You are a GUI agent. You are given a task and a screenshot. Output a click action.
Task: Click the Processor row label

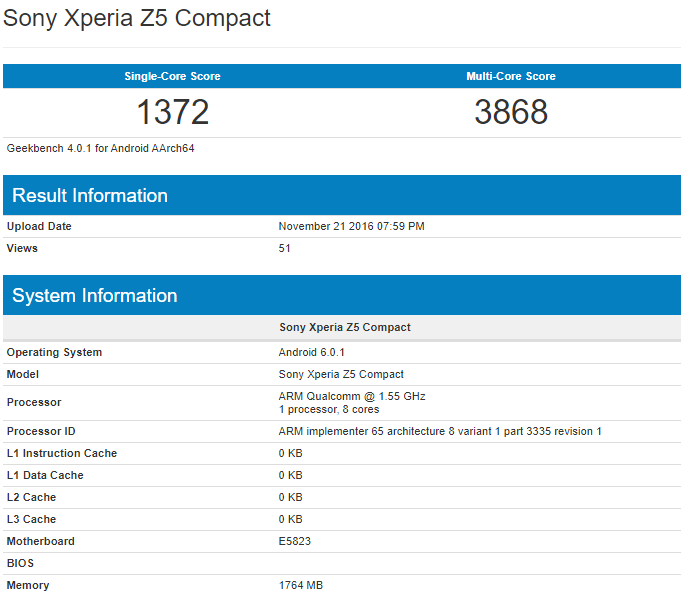point(34,403)
